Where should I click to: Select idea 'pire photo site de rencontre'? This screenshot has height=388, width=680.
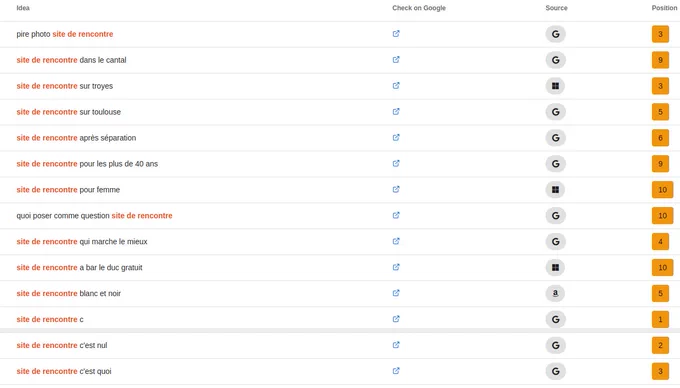(65, 34)
